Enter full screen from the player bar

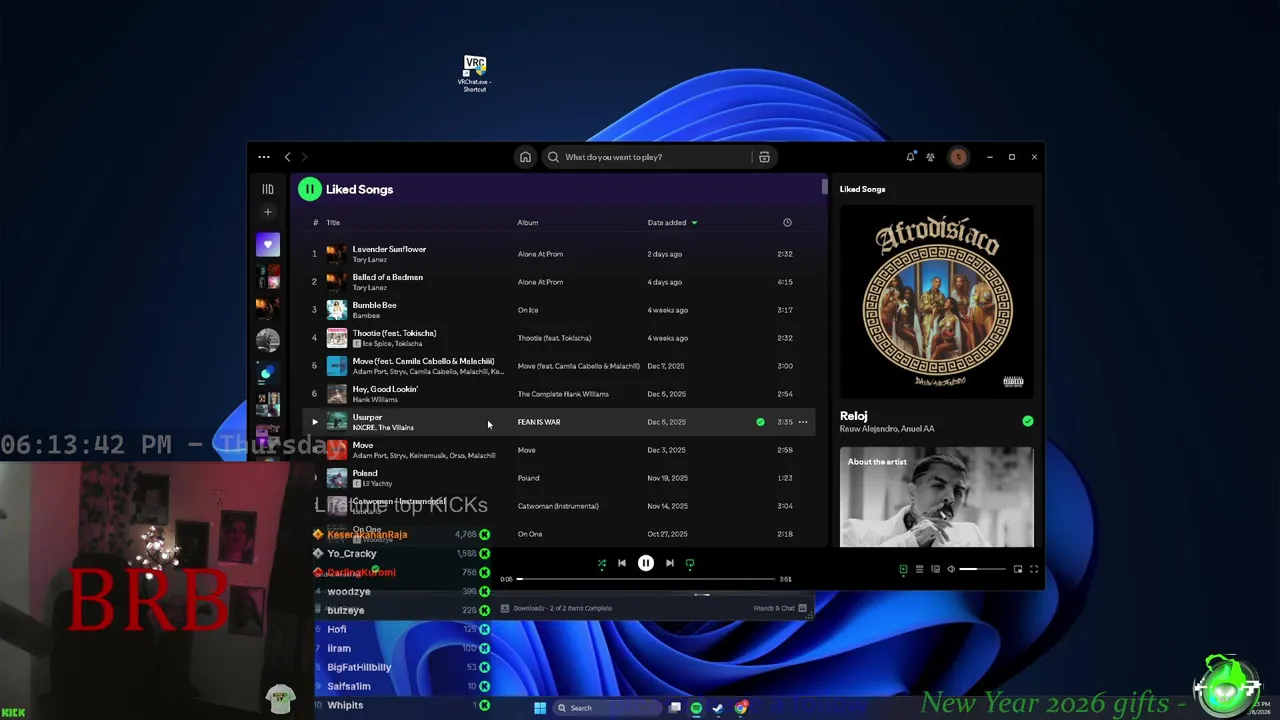1034,569
